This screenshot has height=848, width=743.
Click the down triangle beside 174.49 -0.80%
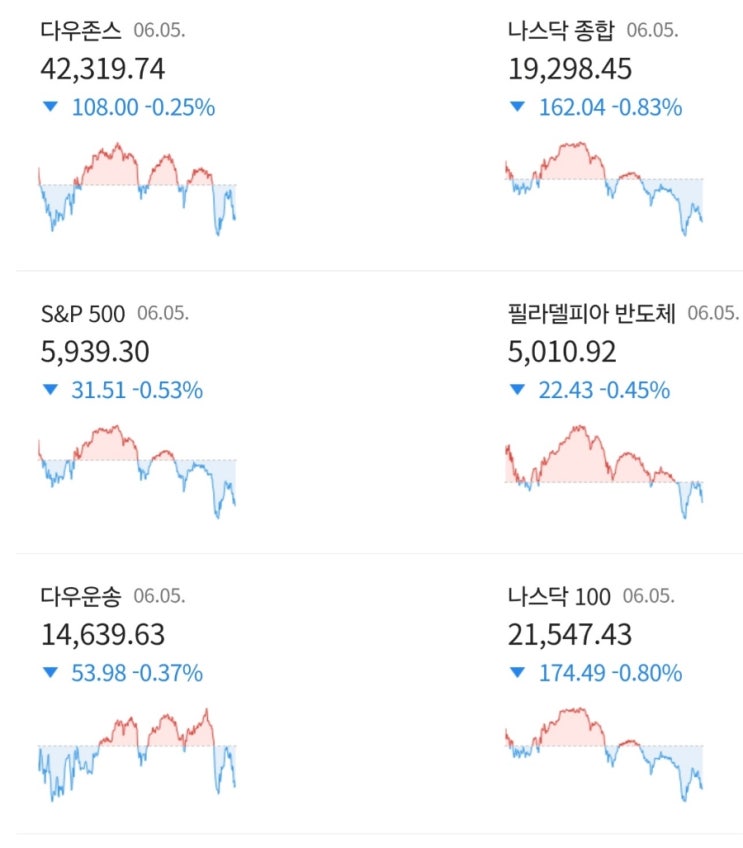click(517, 673)
